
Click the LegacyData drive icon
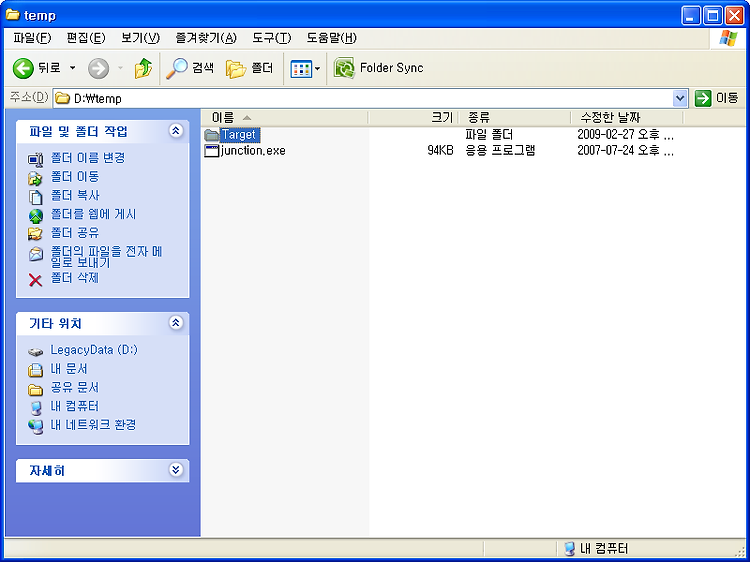point(35,353)
